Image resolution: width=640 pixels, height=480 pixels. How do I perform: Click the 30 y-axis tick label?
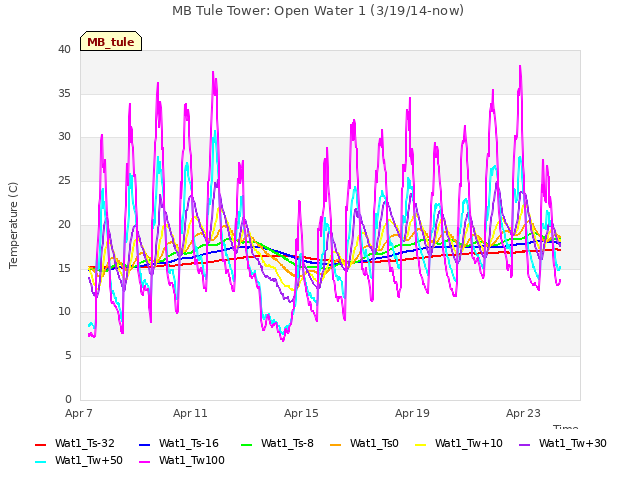[64, 137]
